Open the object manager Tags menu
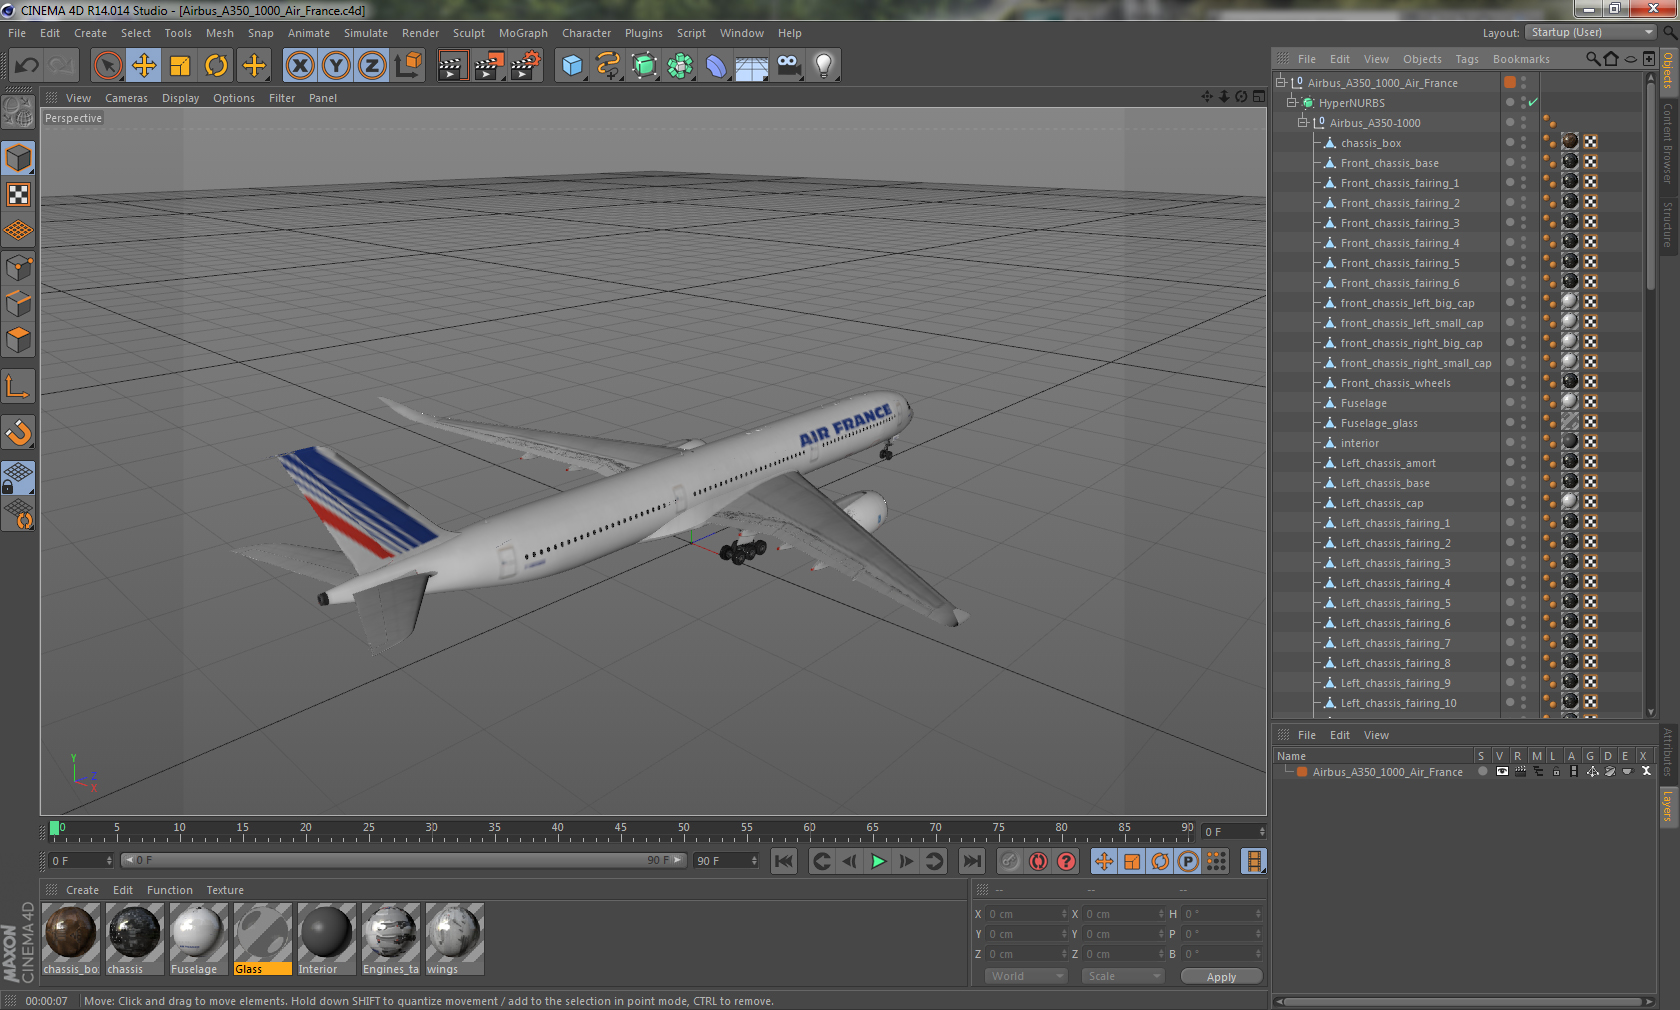The width and height of the screenshot is (1680, 1010). [1467, 59]
